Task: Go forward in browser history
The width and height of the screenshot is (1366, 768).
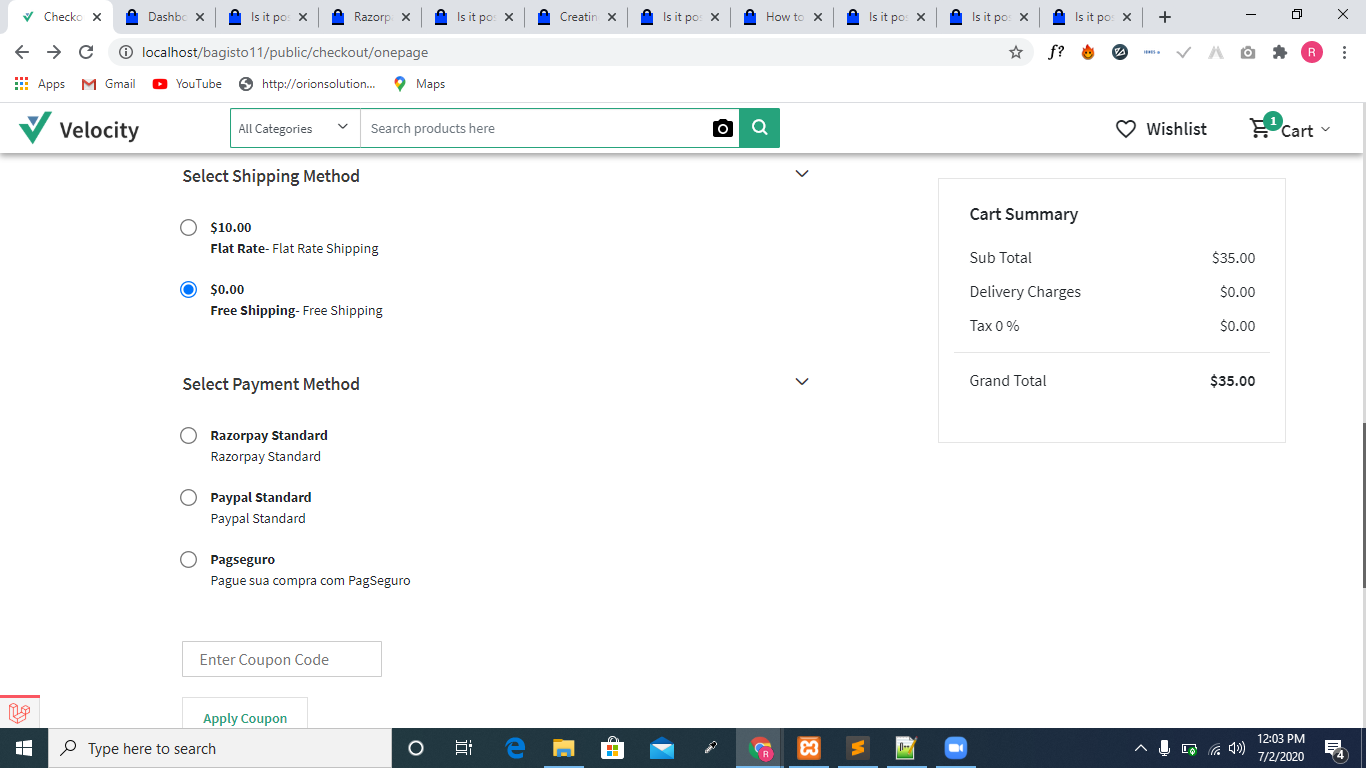Action: (54, 52)
